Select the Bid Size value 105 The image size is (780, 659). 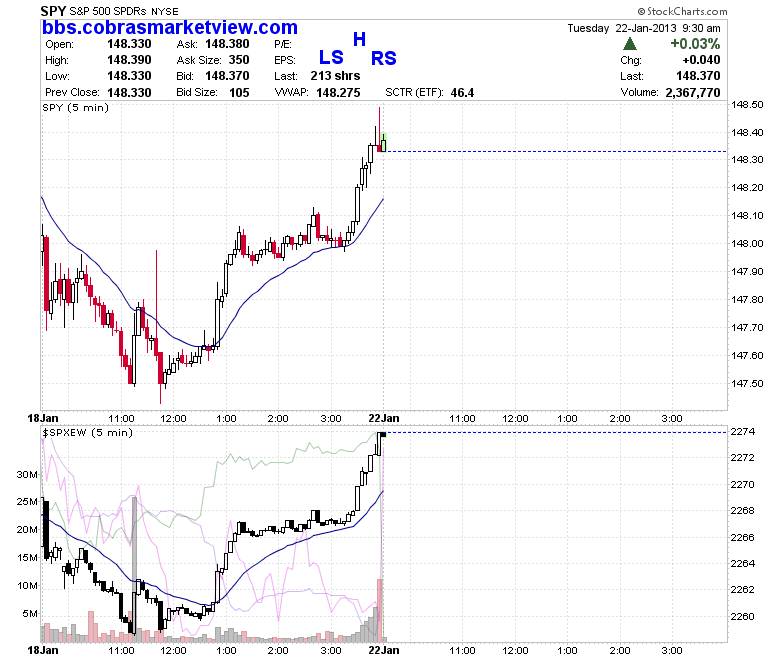tap(239, 93)
